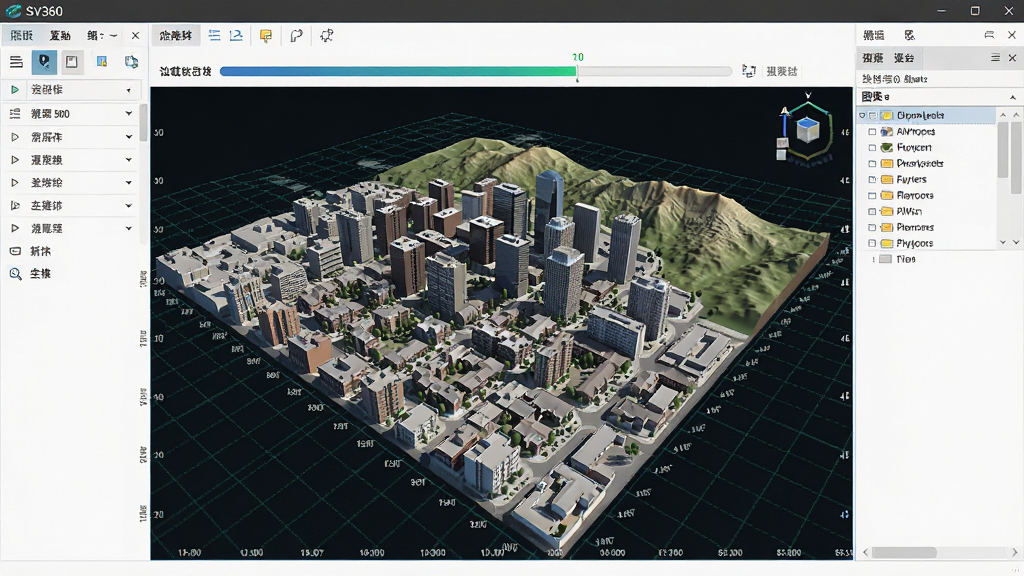
Task: Click the progress slider handle at value 10
Action: coord(577,72)
